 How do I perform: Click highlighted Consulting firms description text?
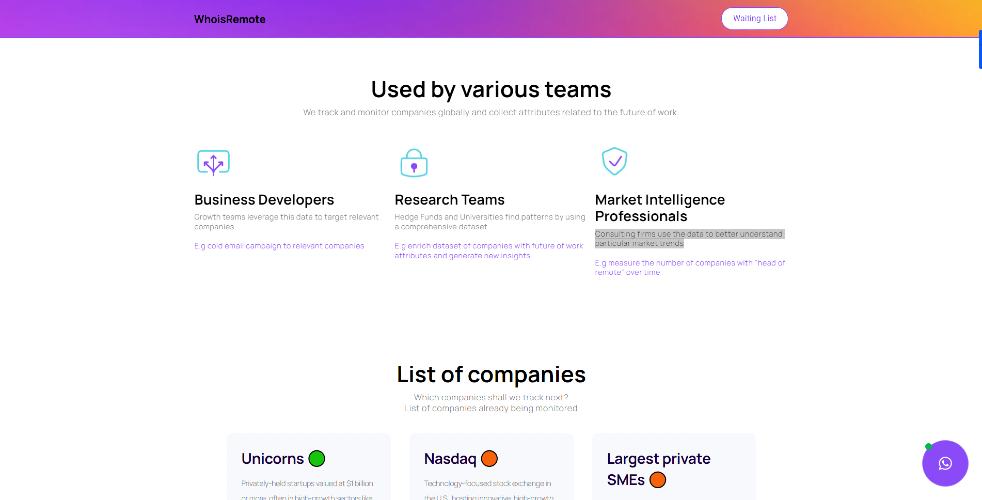click(689, 238)
